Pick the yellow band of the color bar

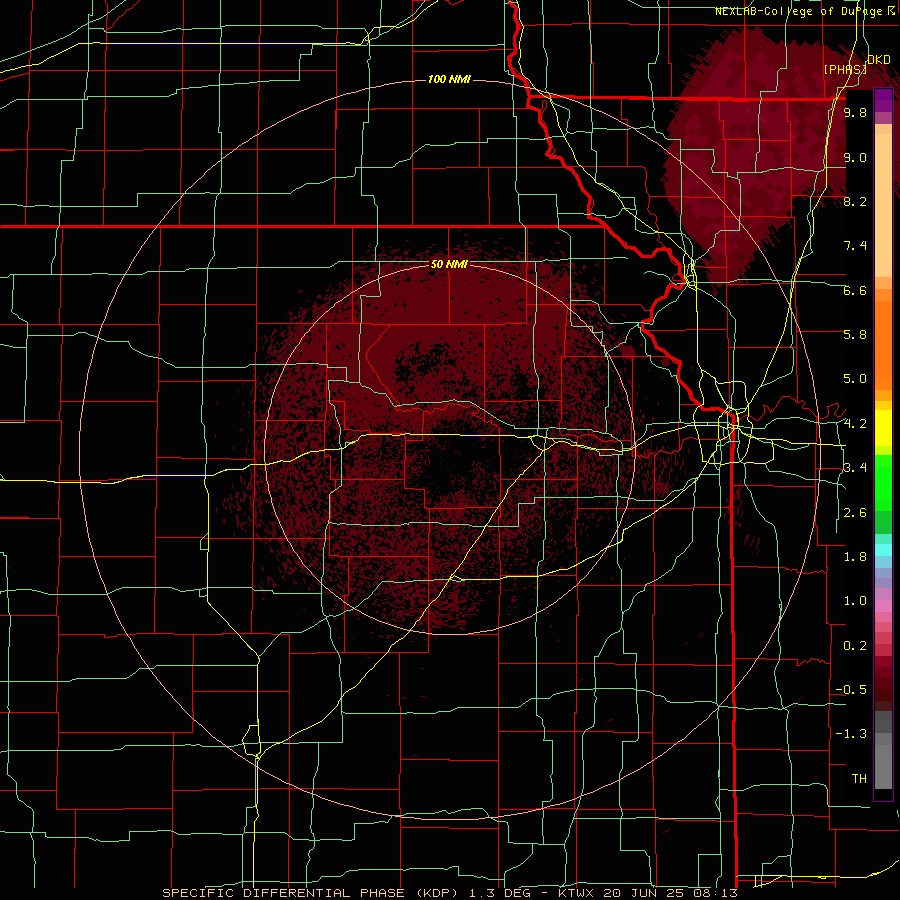click(x=883, y=428)
